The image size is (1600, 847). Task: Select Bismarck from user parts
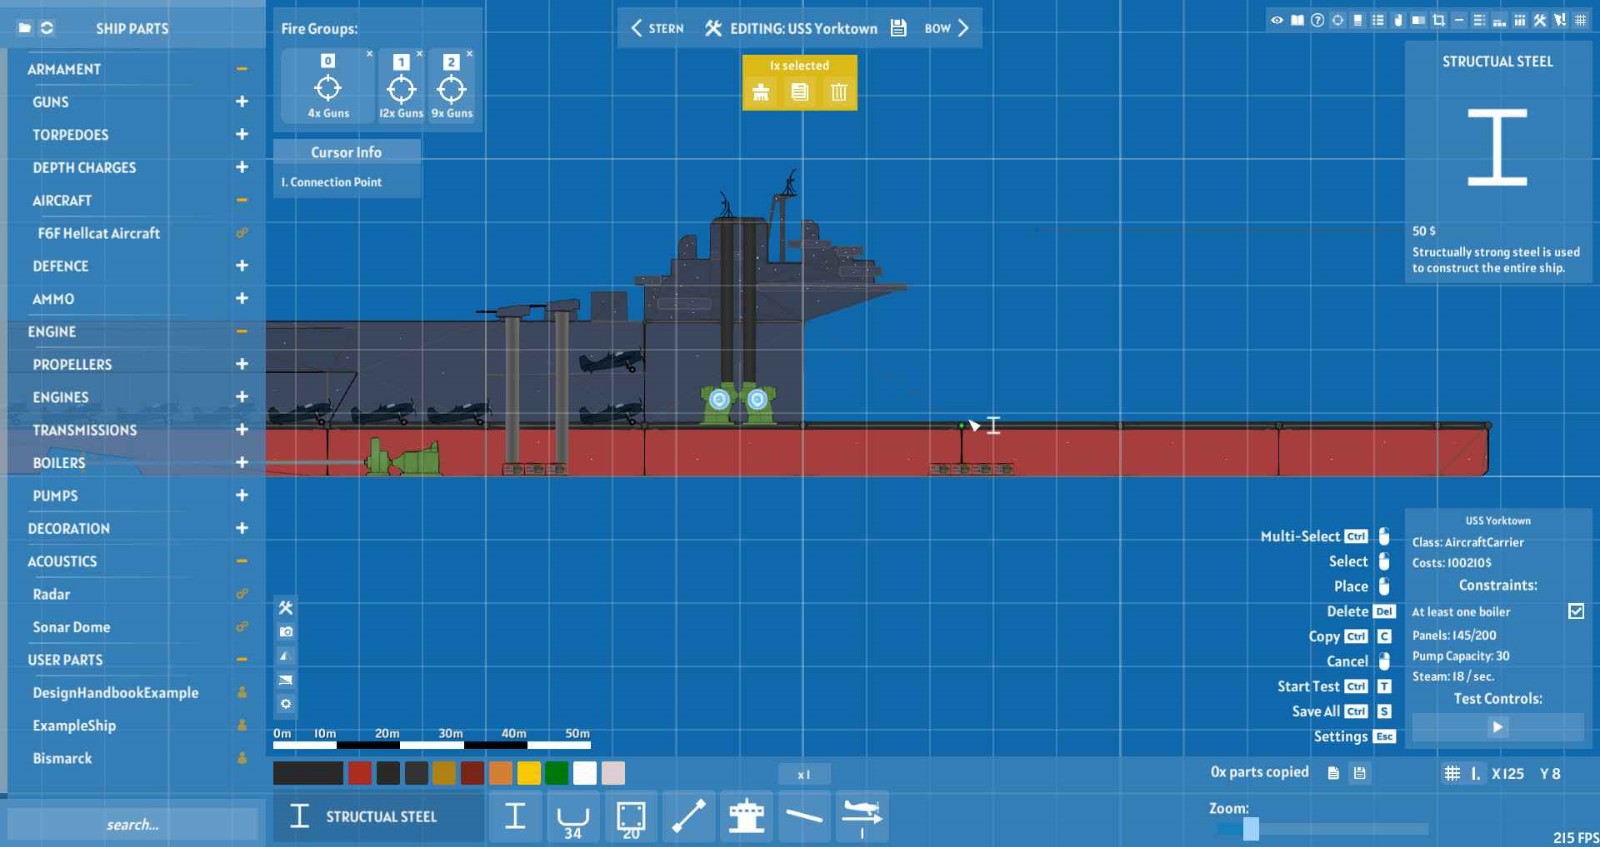[62, 758]
